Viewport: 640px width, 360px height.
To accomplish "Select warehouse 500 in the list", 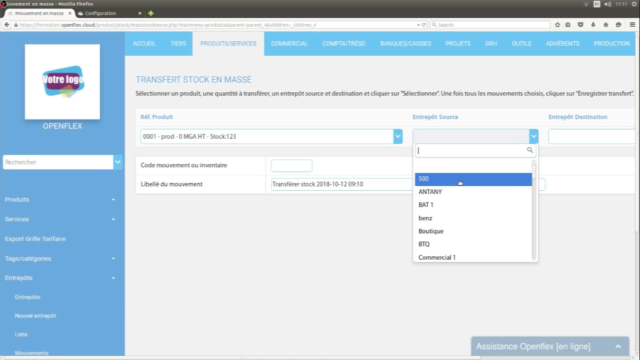I will 473,179.
